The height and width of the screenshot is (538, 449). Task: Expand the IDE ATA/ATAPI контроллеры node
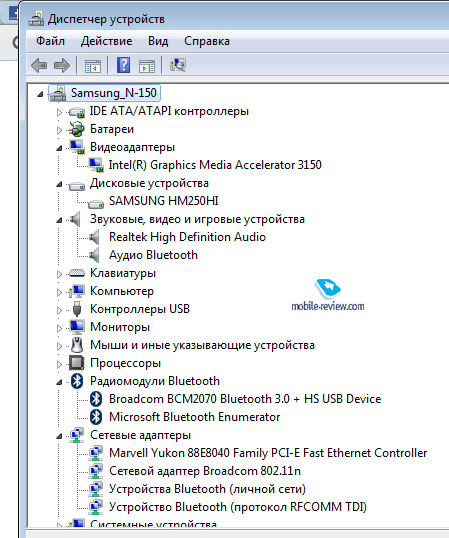click(x=59, y=112)
